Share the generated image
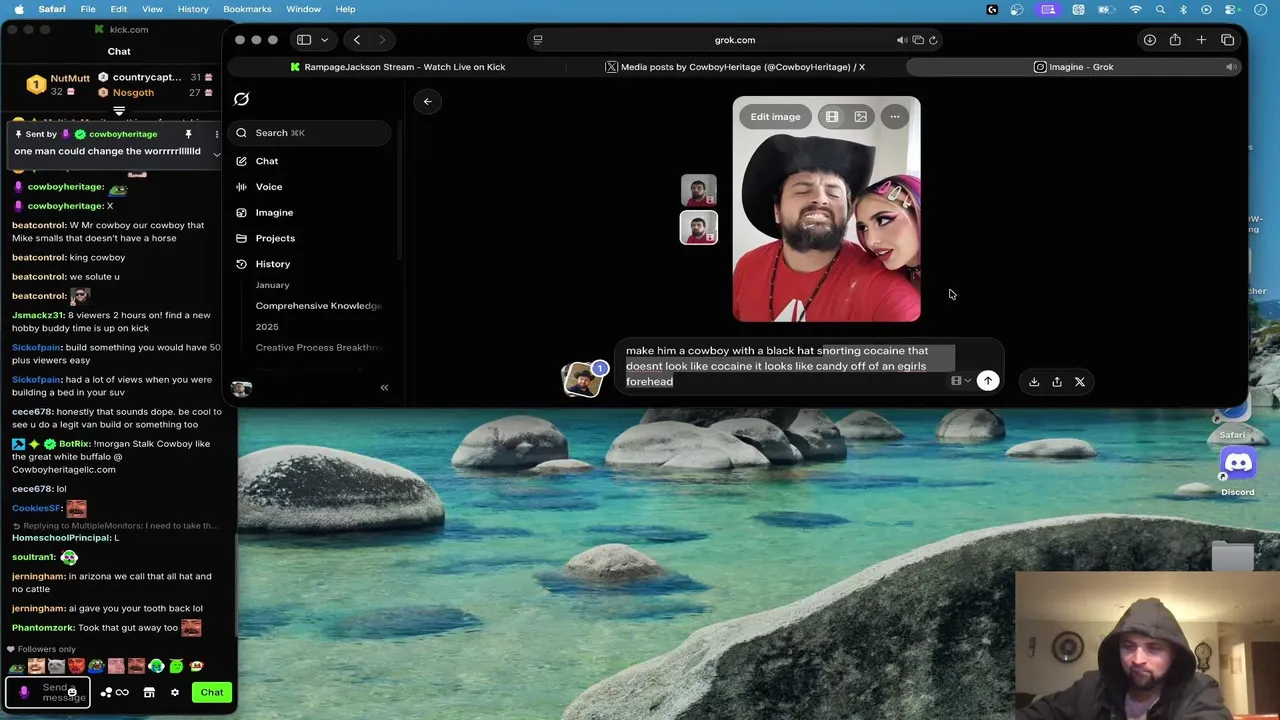Viewport: 1280px width, 720px height. point(1057,382)
